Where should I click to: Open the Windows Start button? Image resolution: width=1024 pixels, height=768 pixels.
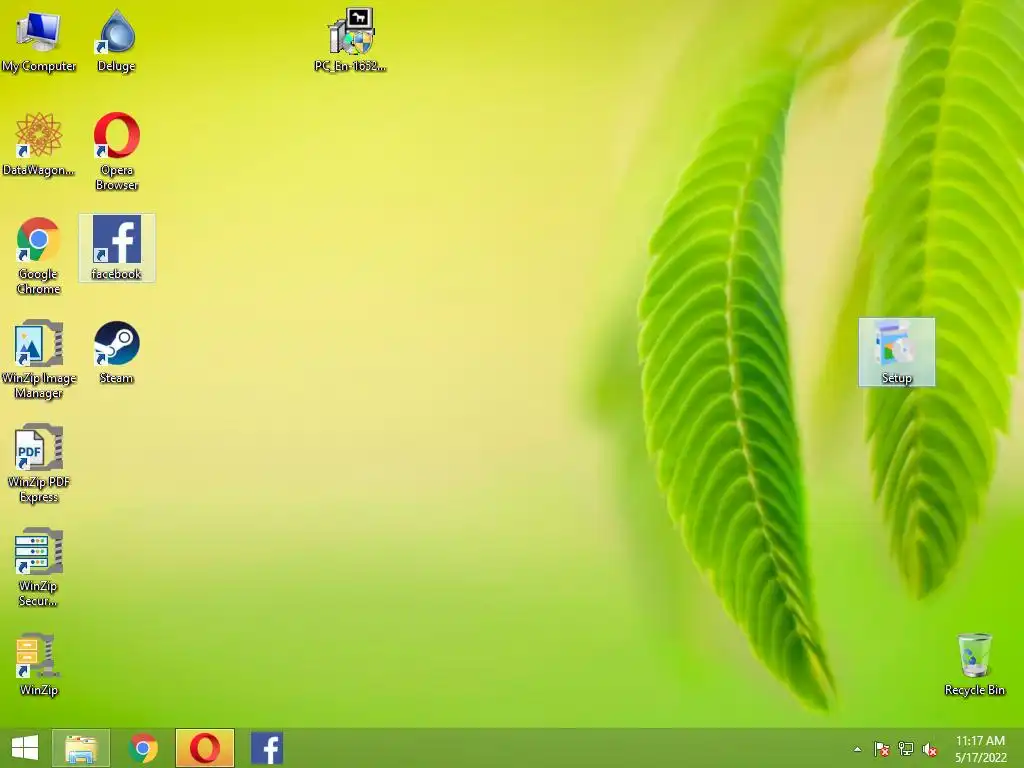click(25, 748)
